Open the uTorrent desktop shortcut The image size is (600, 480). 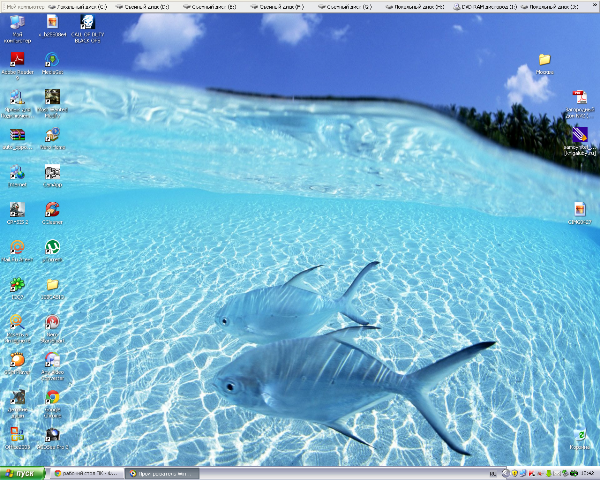pos(52,247)
